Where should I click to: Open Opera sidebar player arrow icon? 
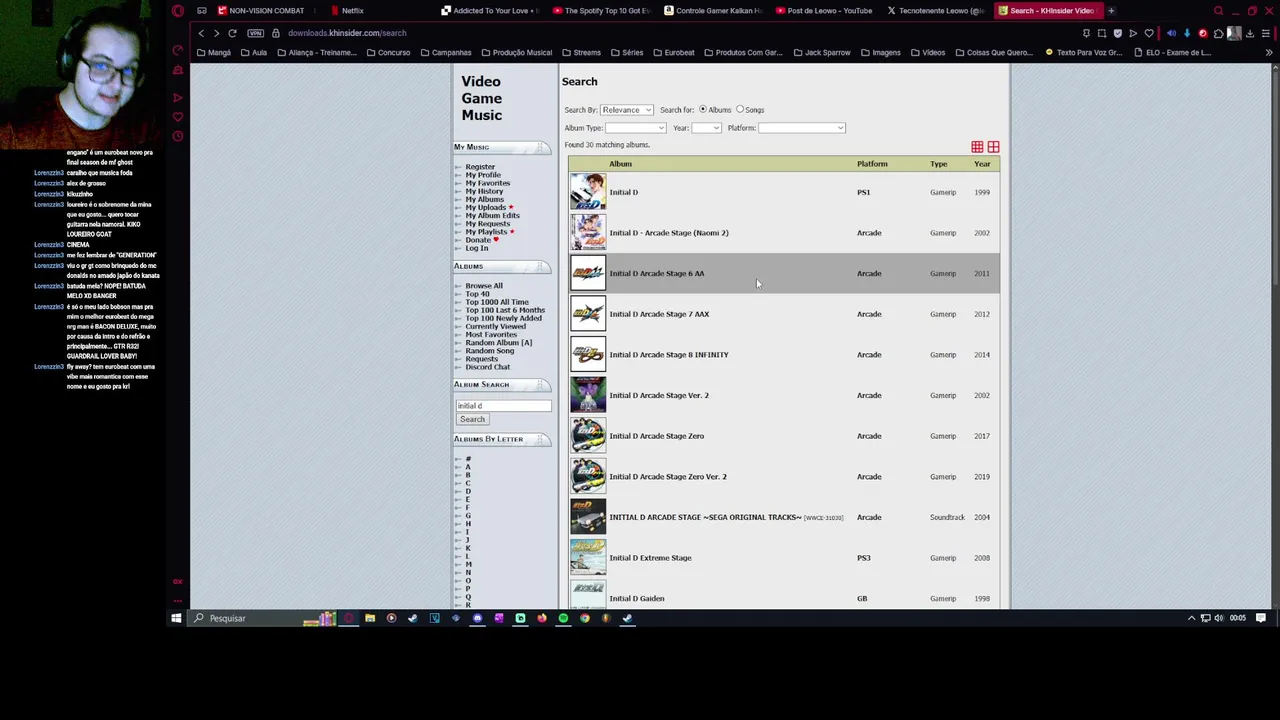tap(178, 98)
